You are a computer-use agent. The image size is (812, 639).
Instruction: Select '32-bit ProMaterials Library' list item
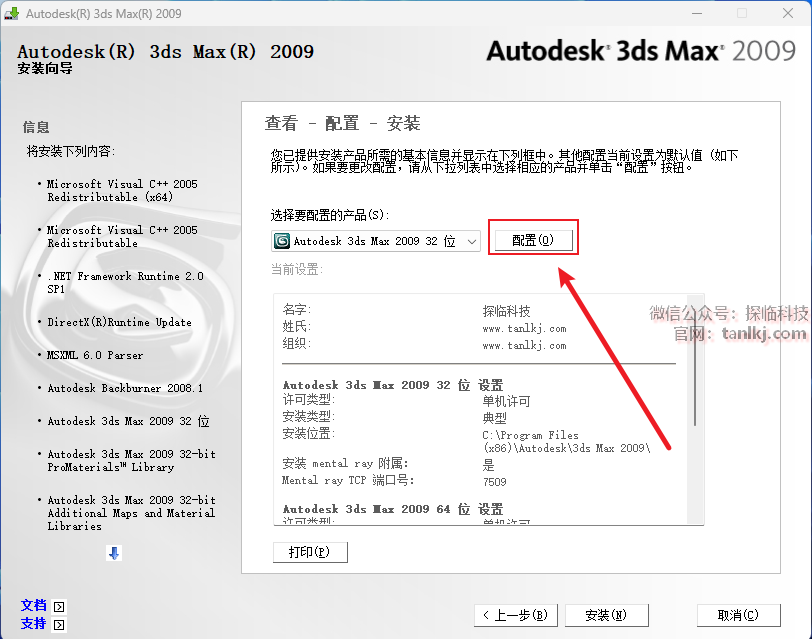tap(131, 460)
